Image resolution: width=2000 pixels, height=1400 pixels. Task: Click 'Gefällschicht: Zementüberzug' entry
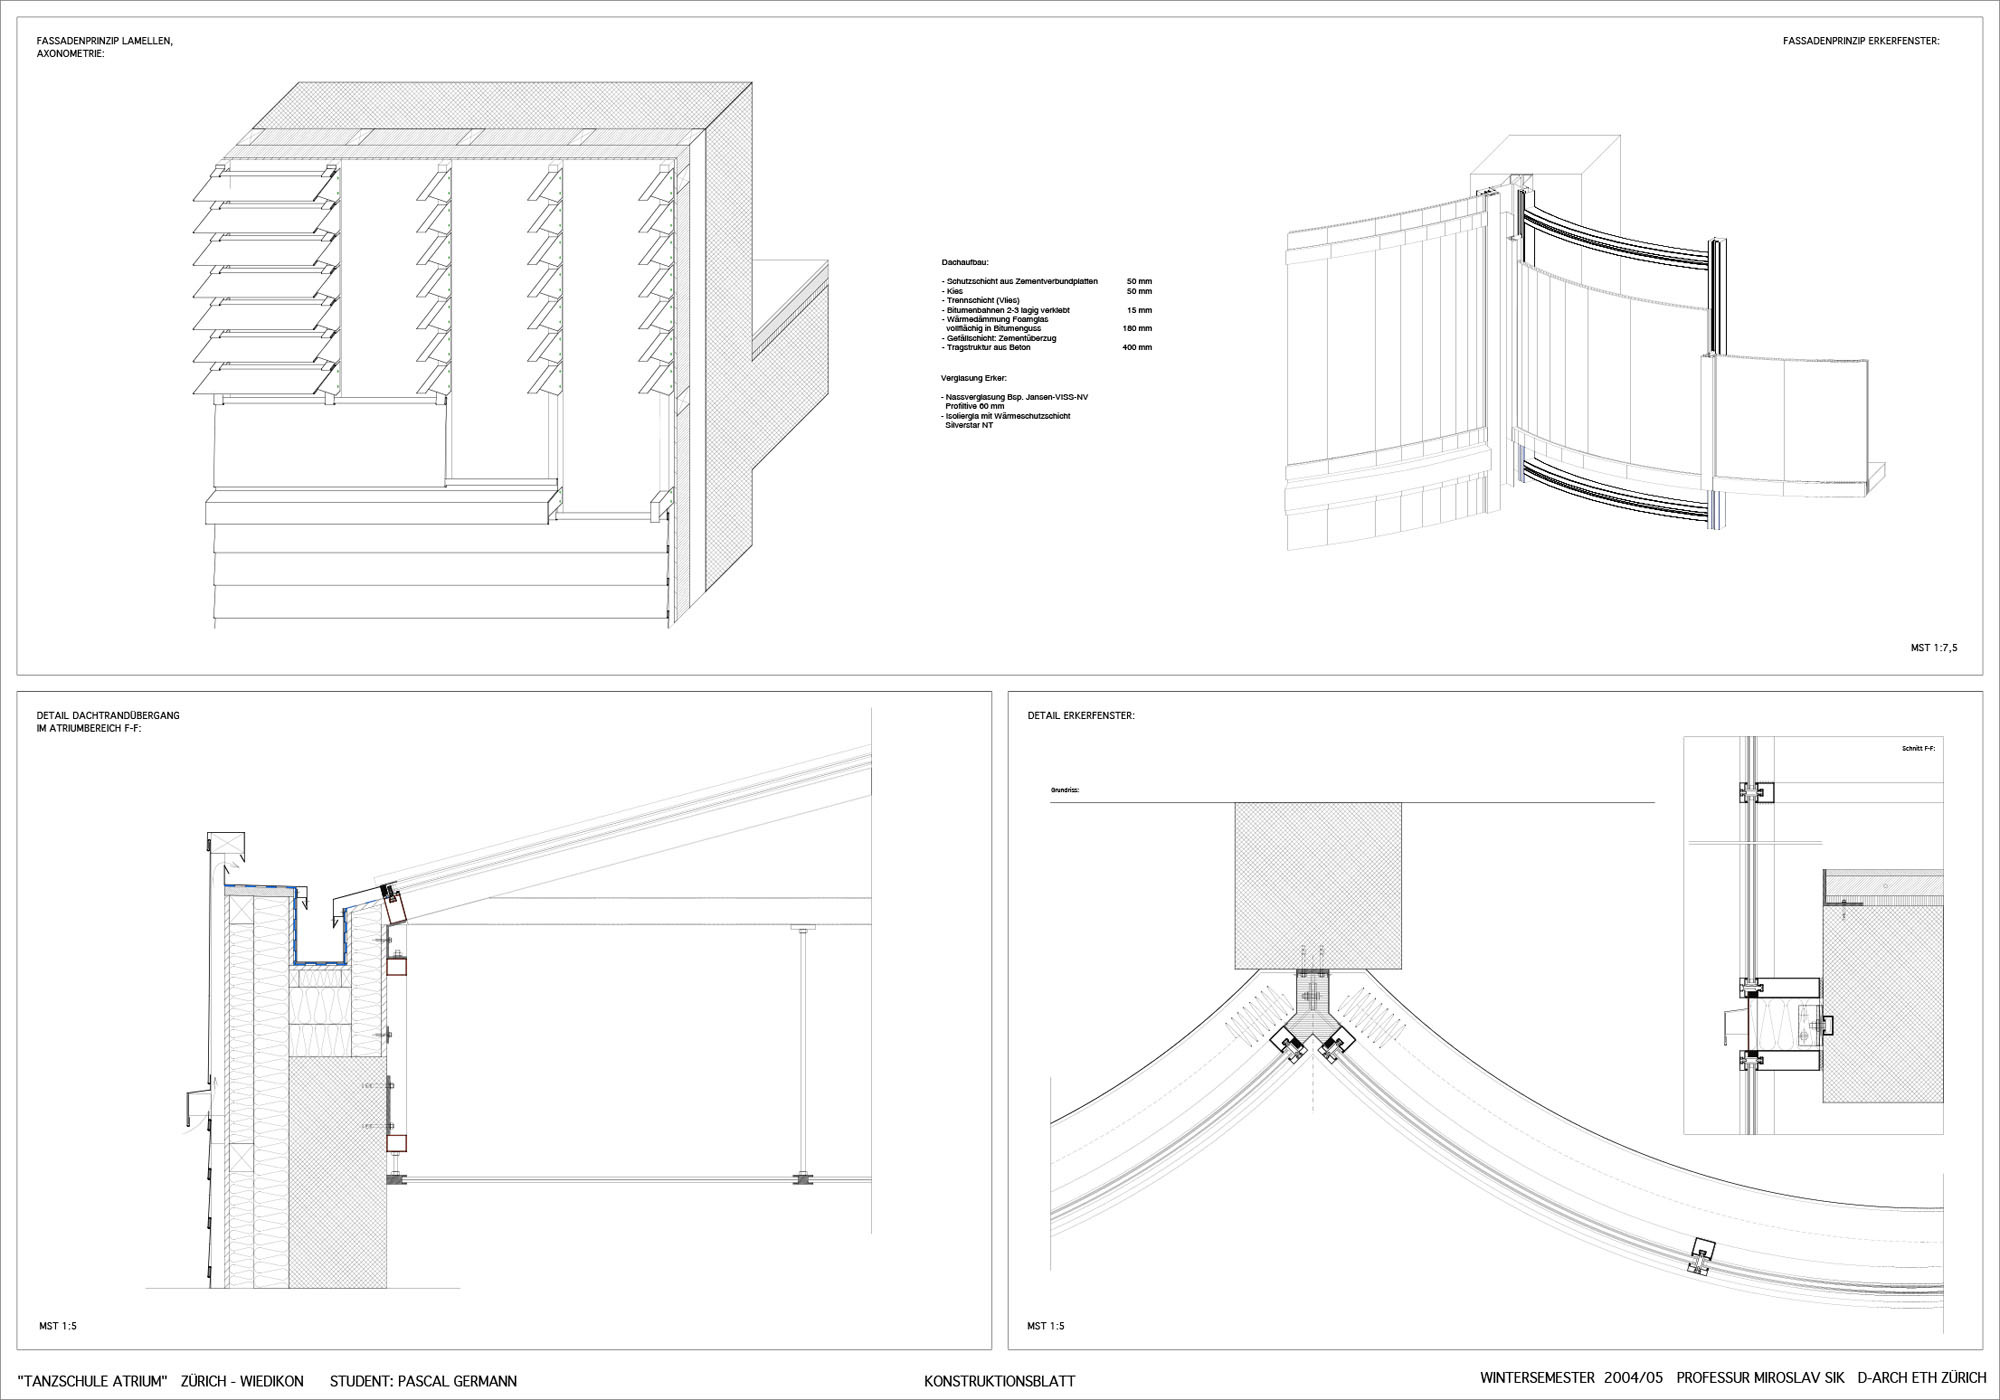(998, 338)
